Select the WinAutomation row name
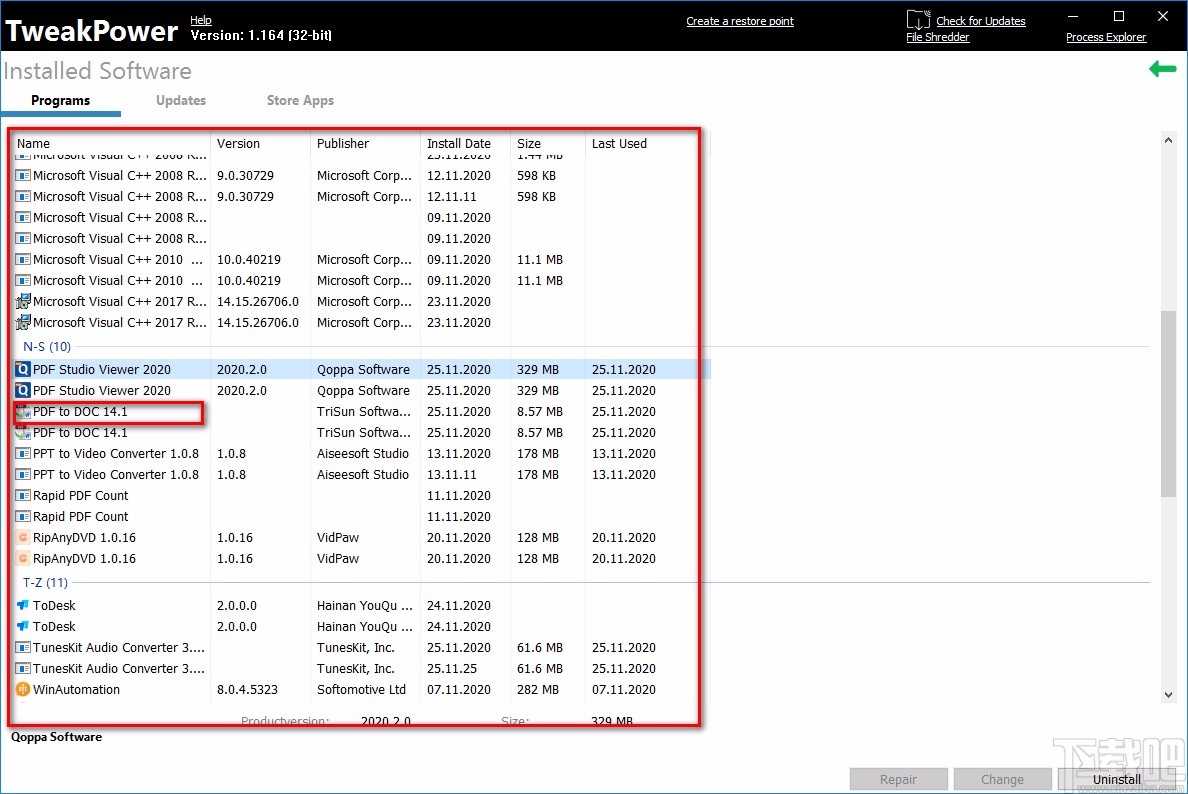The height and width of the screenshot is (794, 1188). (x=76, y=690)
